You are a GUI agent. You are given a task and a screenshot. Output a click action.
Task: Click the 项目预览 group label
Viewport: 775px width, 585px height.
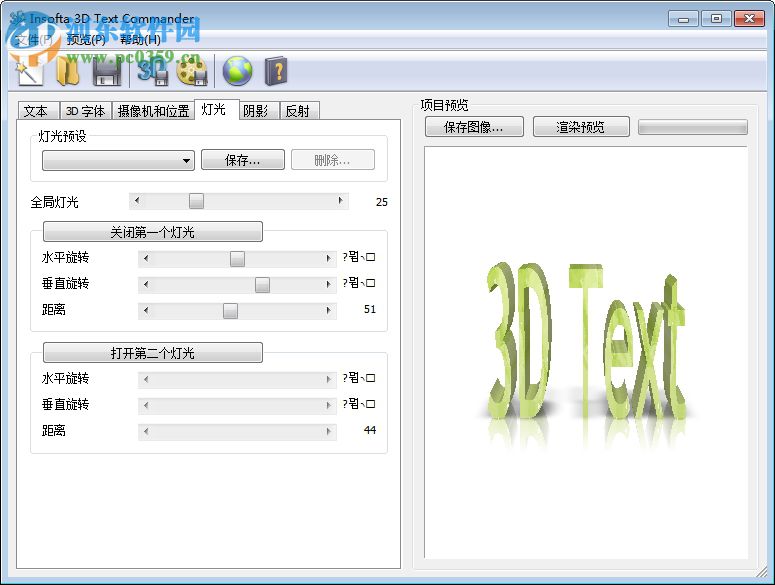pos(444,105)
